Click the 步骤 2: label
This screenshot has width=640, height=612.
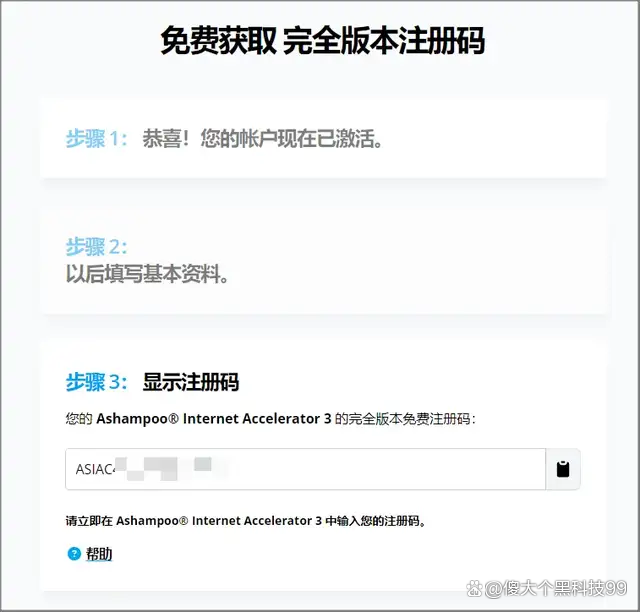[x=96, y=247]
